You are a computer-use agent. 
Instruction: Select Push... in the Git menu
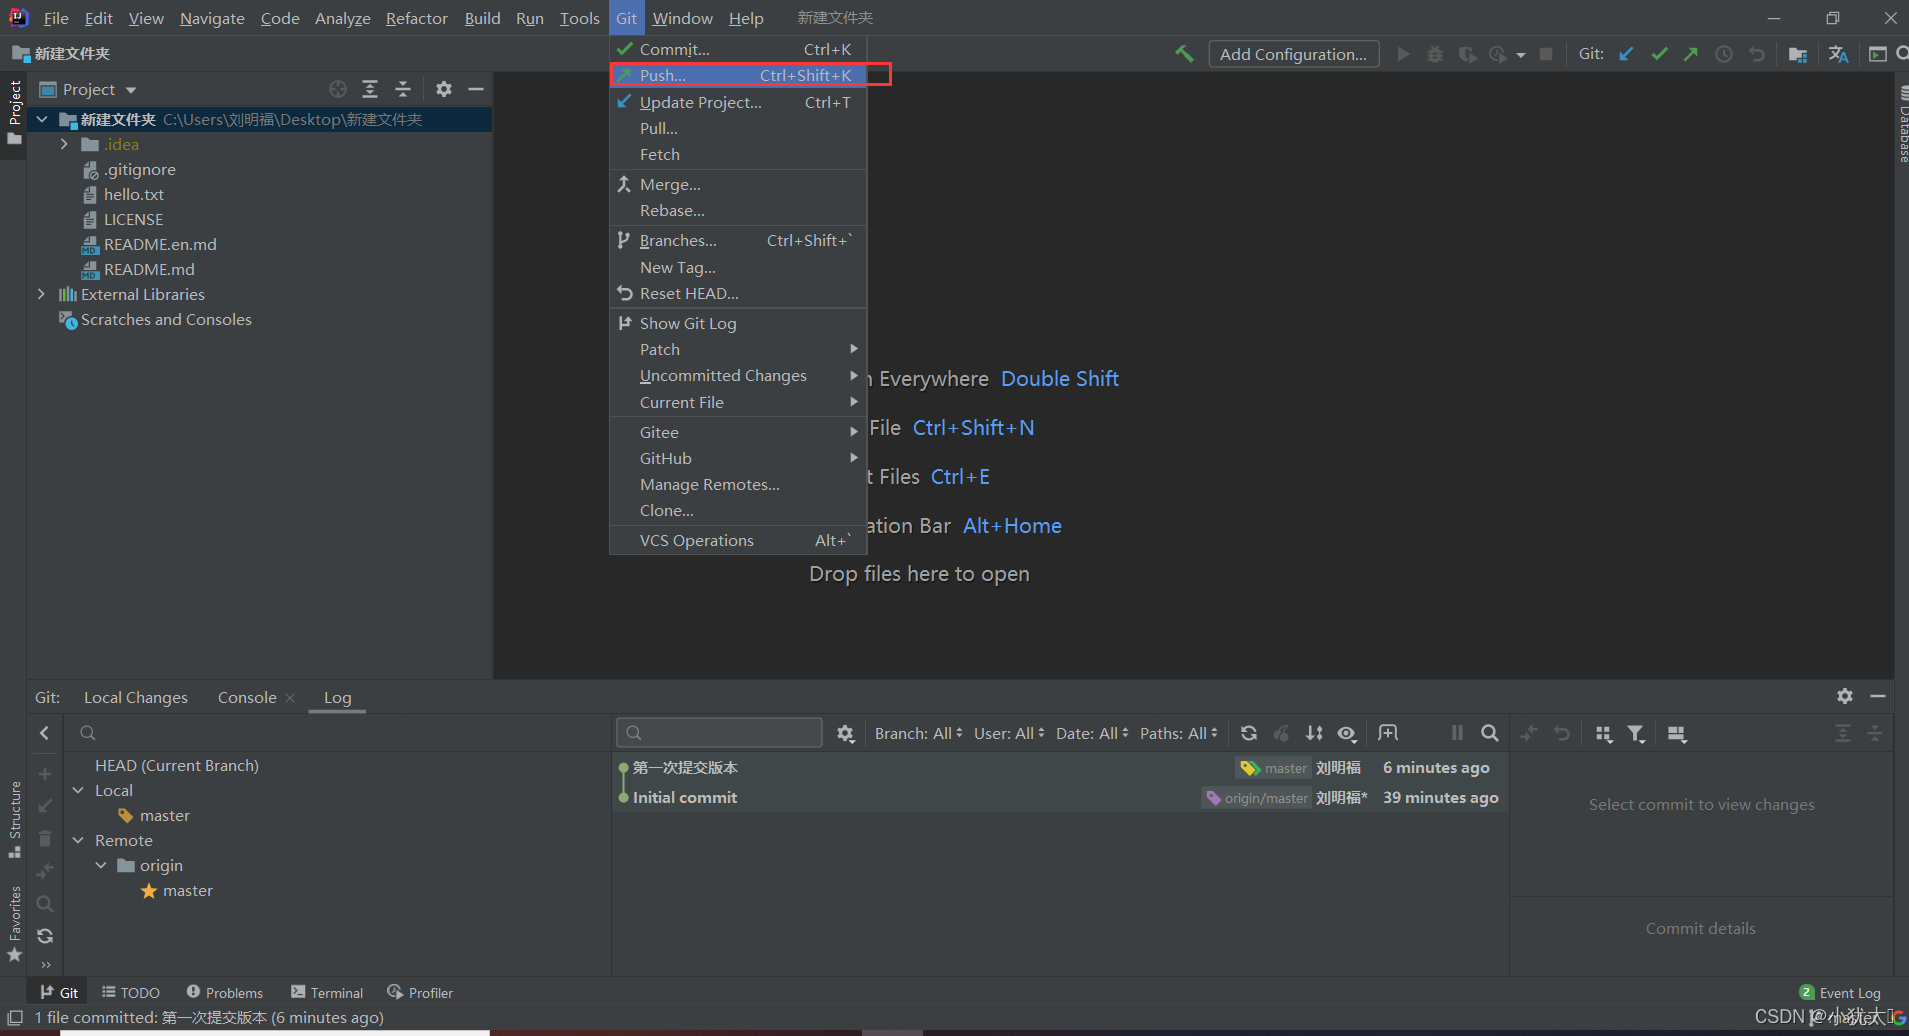click(x=738, y=75)
